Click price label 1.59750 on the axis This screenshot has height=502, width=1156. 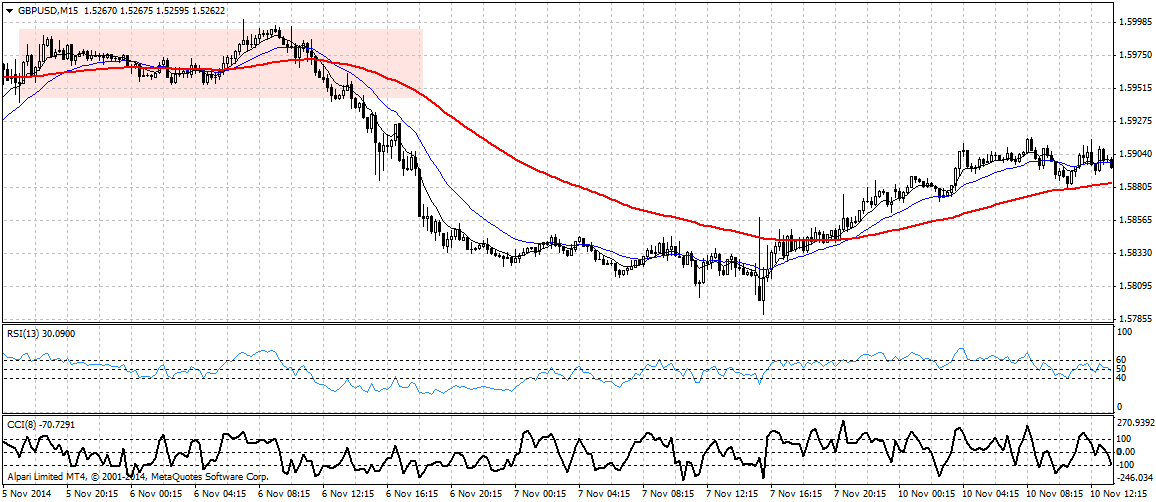[x=1134, y=55]
